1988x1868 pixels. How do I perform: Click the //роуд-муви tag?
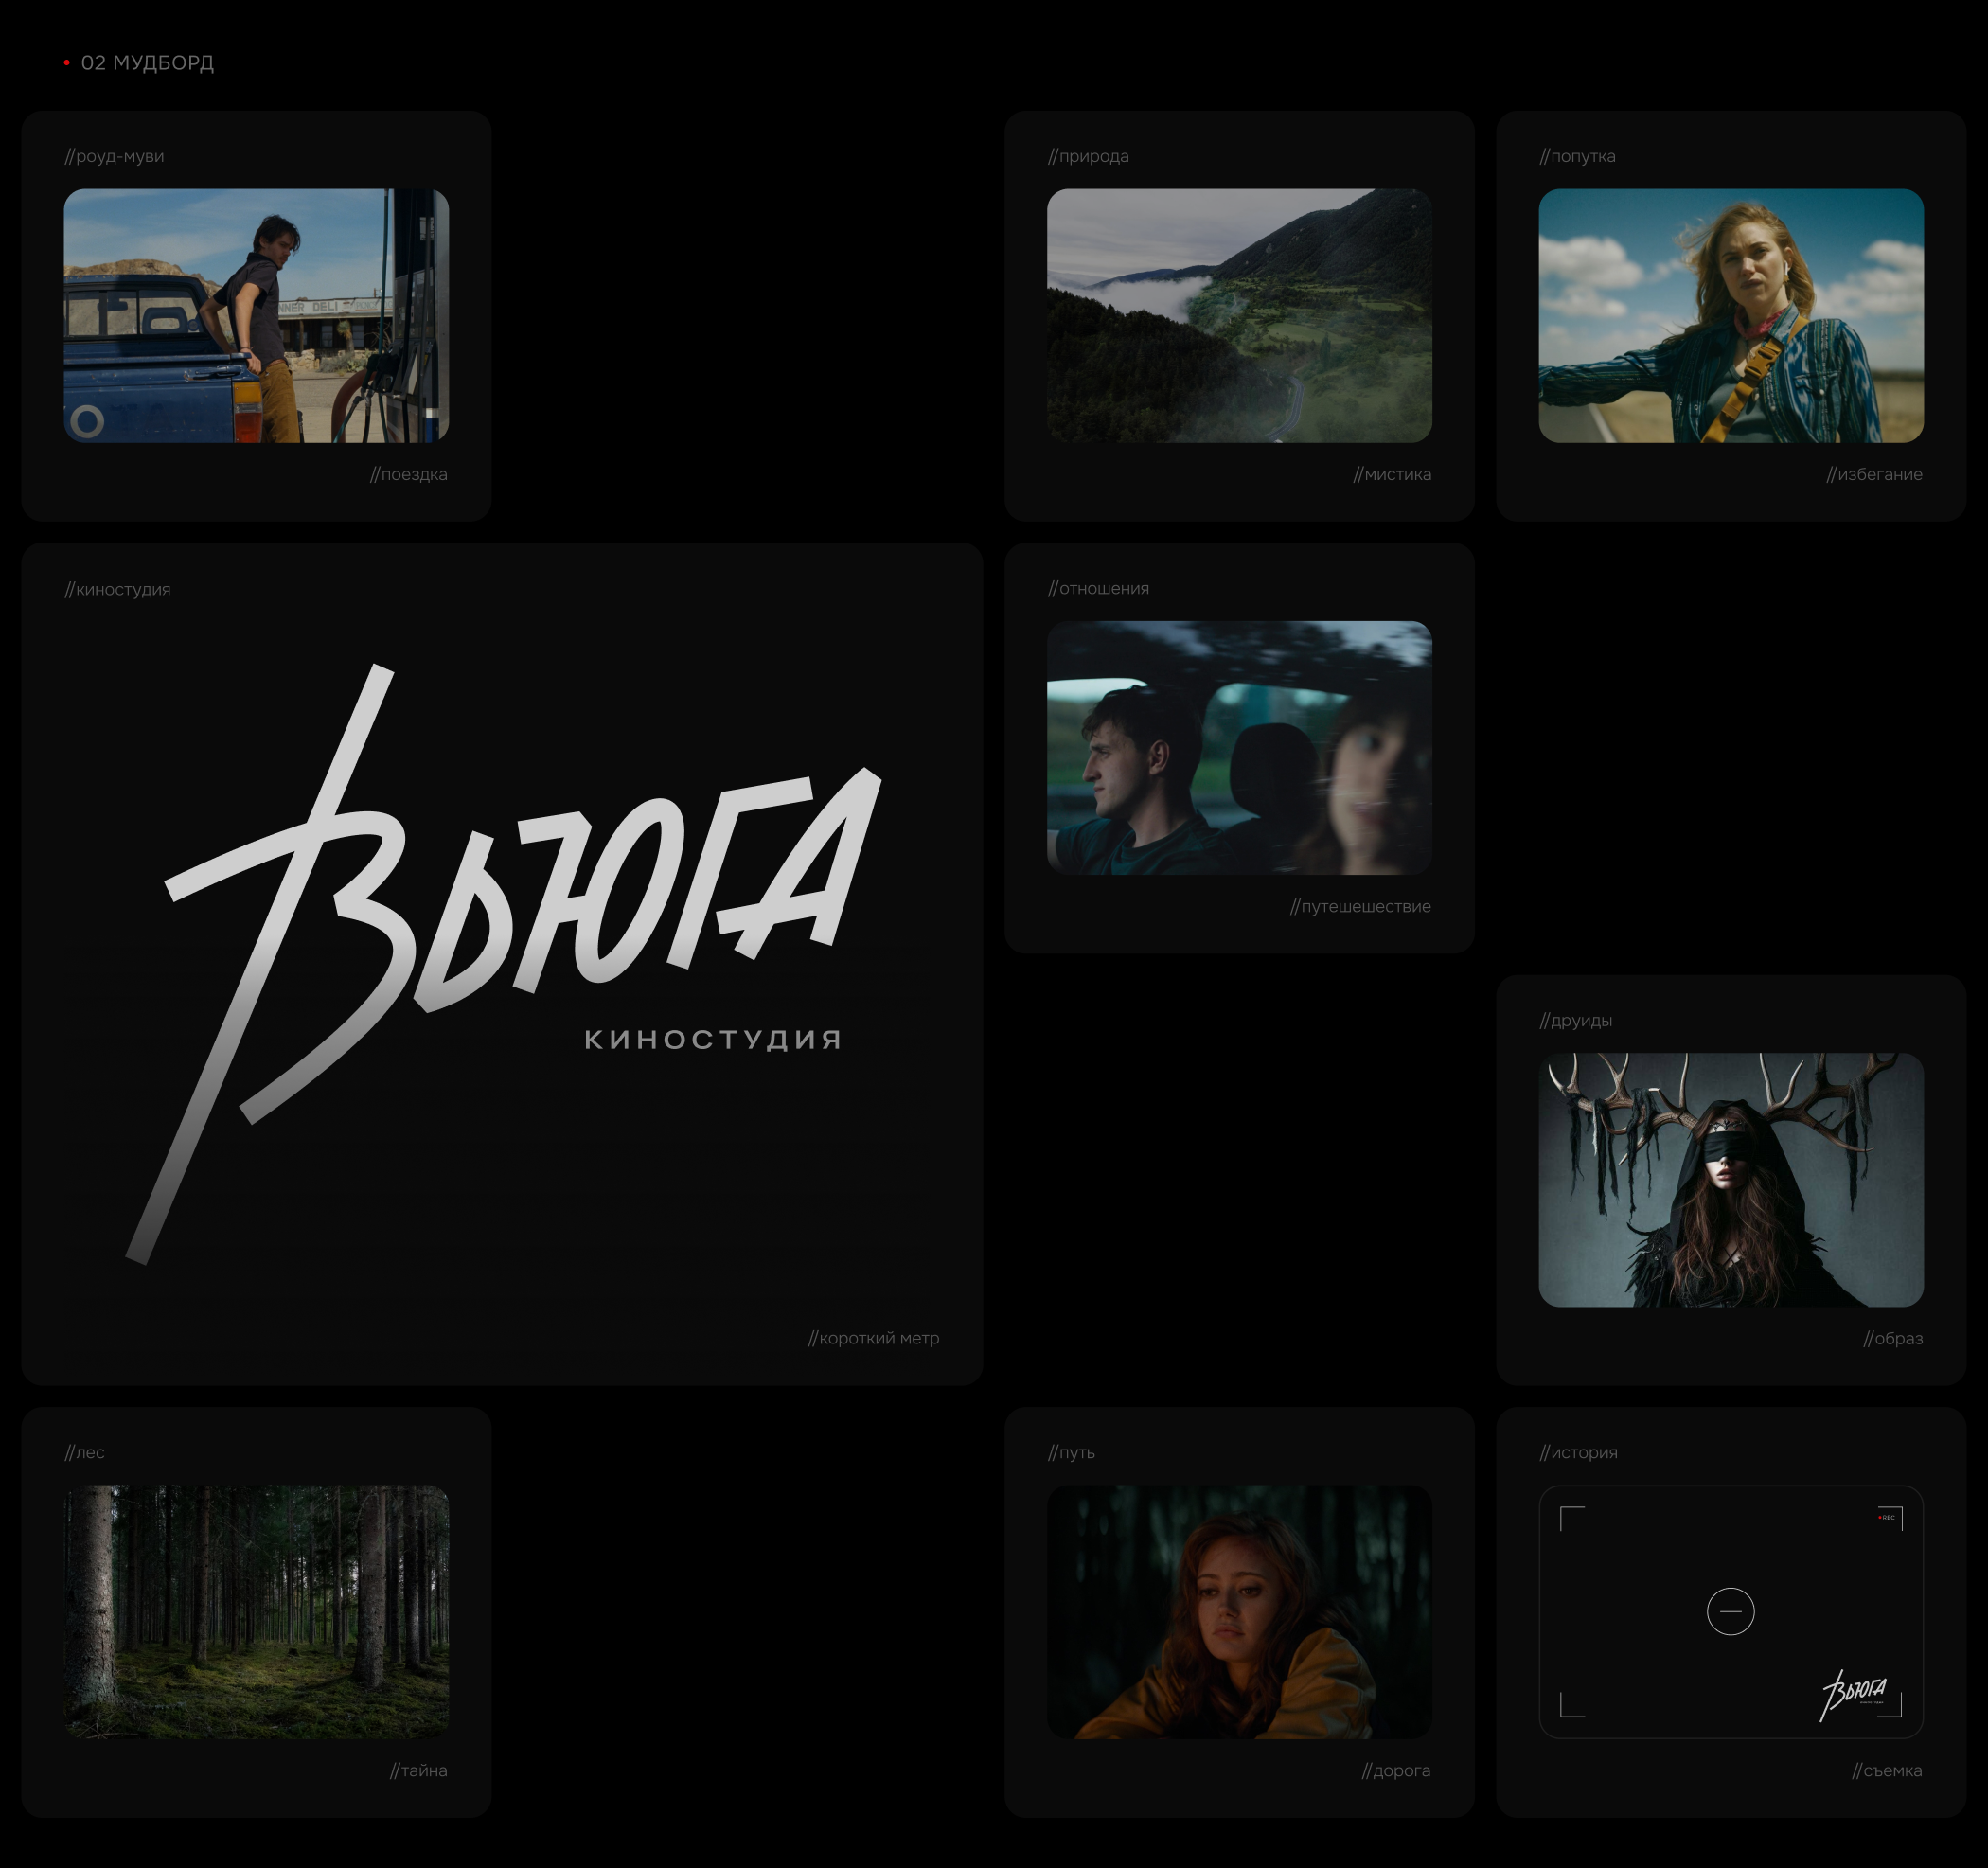115,156
